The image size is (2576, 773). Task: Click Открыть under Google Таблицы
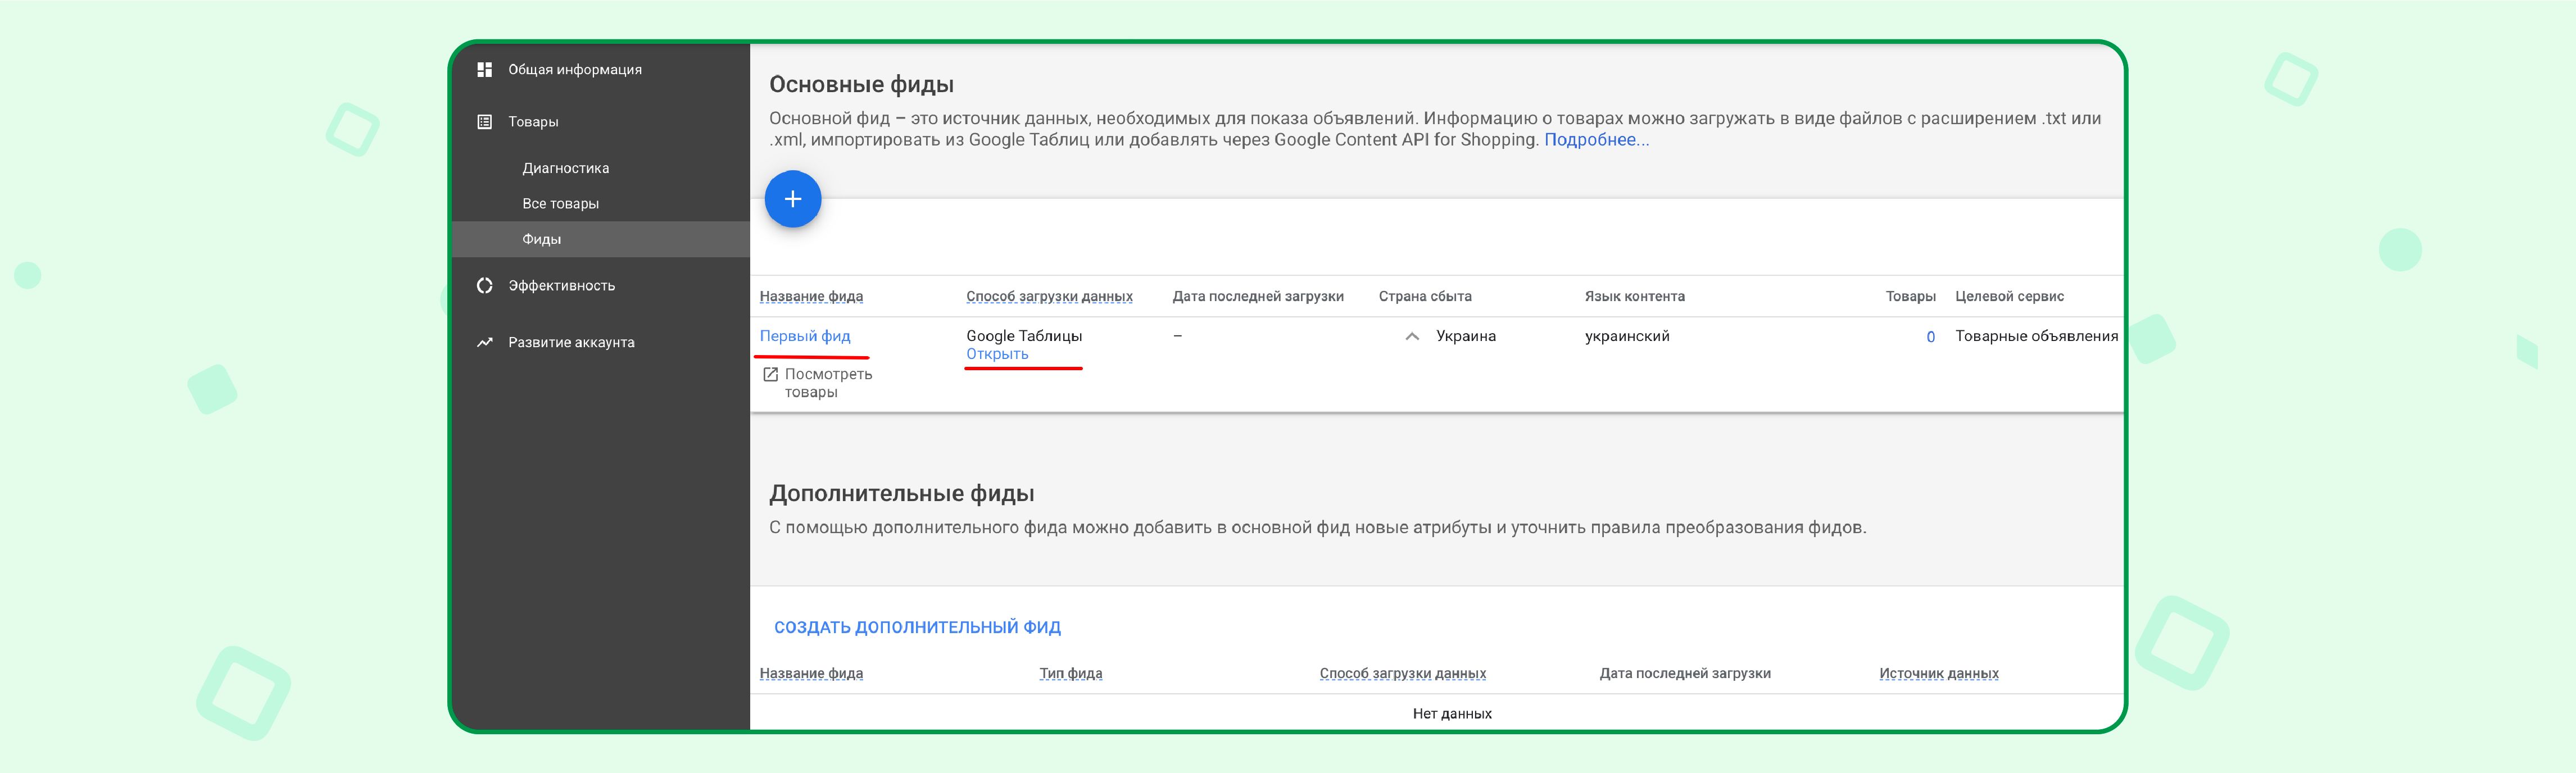tap(997, 354)
